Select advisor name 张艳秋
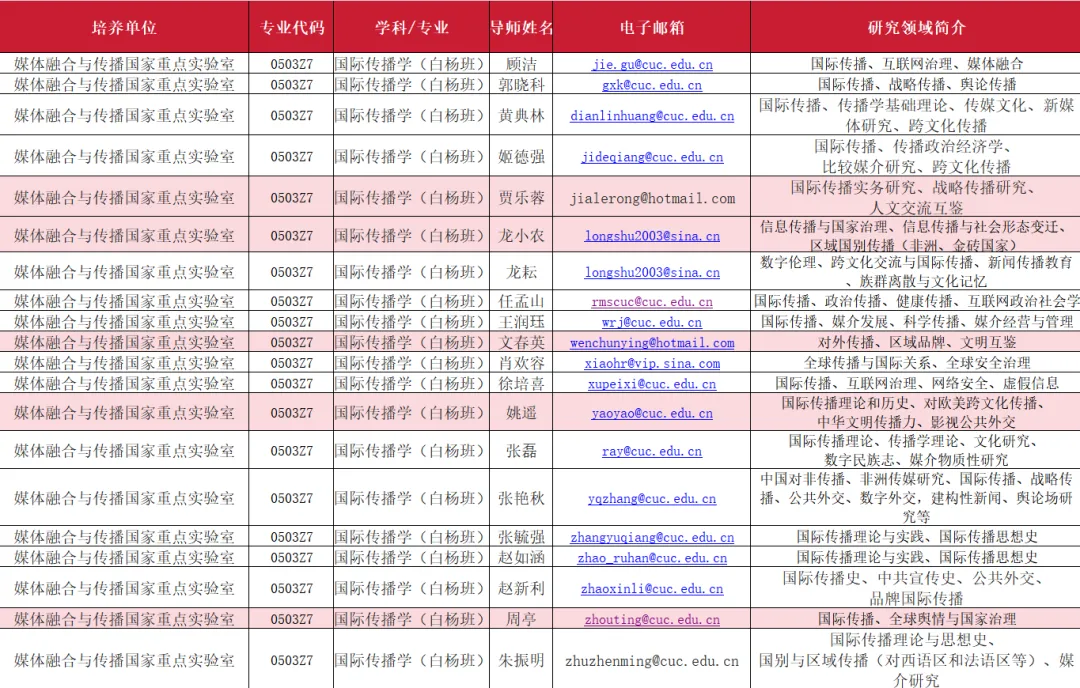The height and width of the screenshot is (688, 1080). pos(521,498)
